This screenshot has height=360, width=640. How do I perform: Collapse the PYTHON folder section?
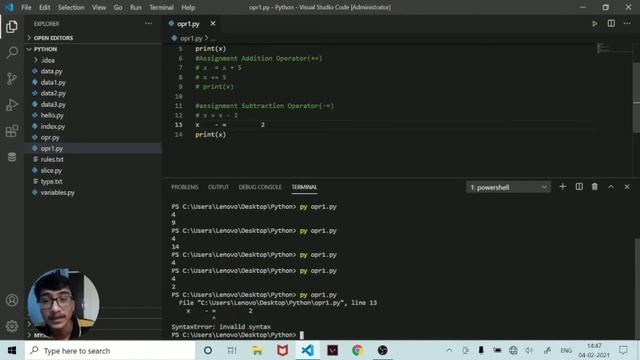coord(93,49)
